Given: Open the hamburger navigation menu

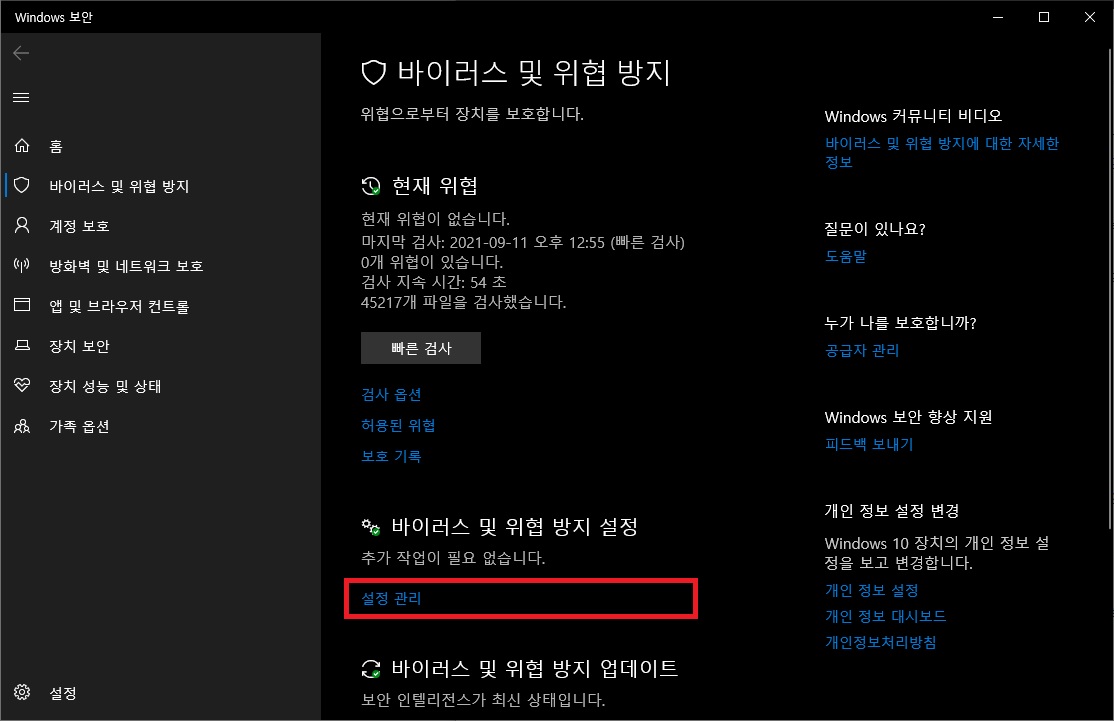Looking at the screenshot, I should tap(21, 97).
